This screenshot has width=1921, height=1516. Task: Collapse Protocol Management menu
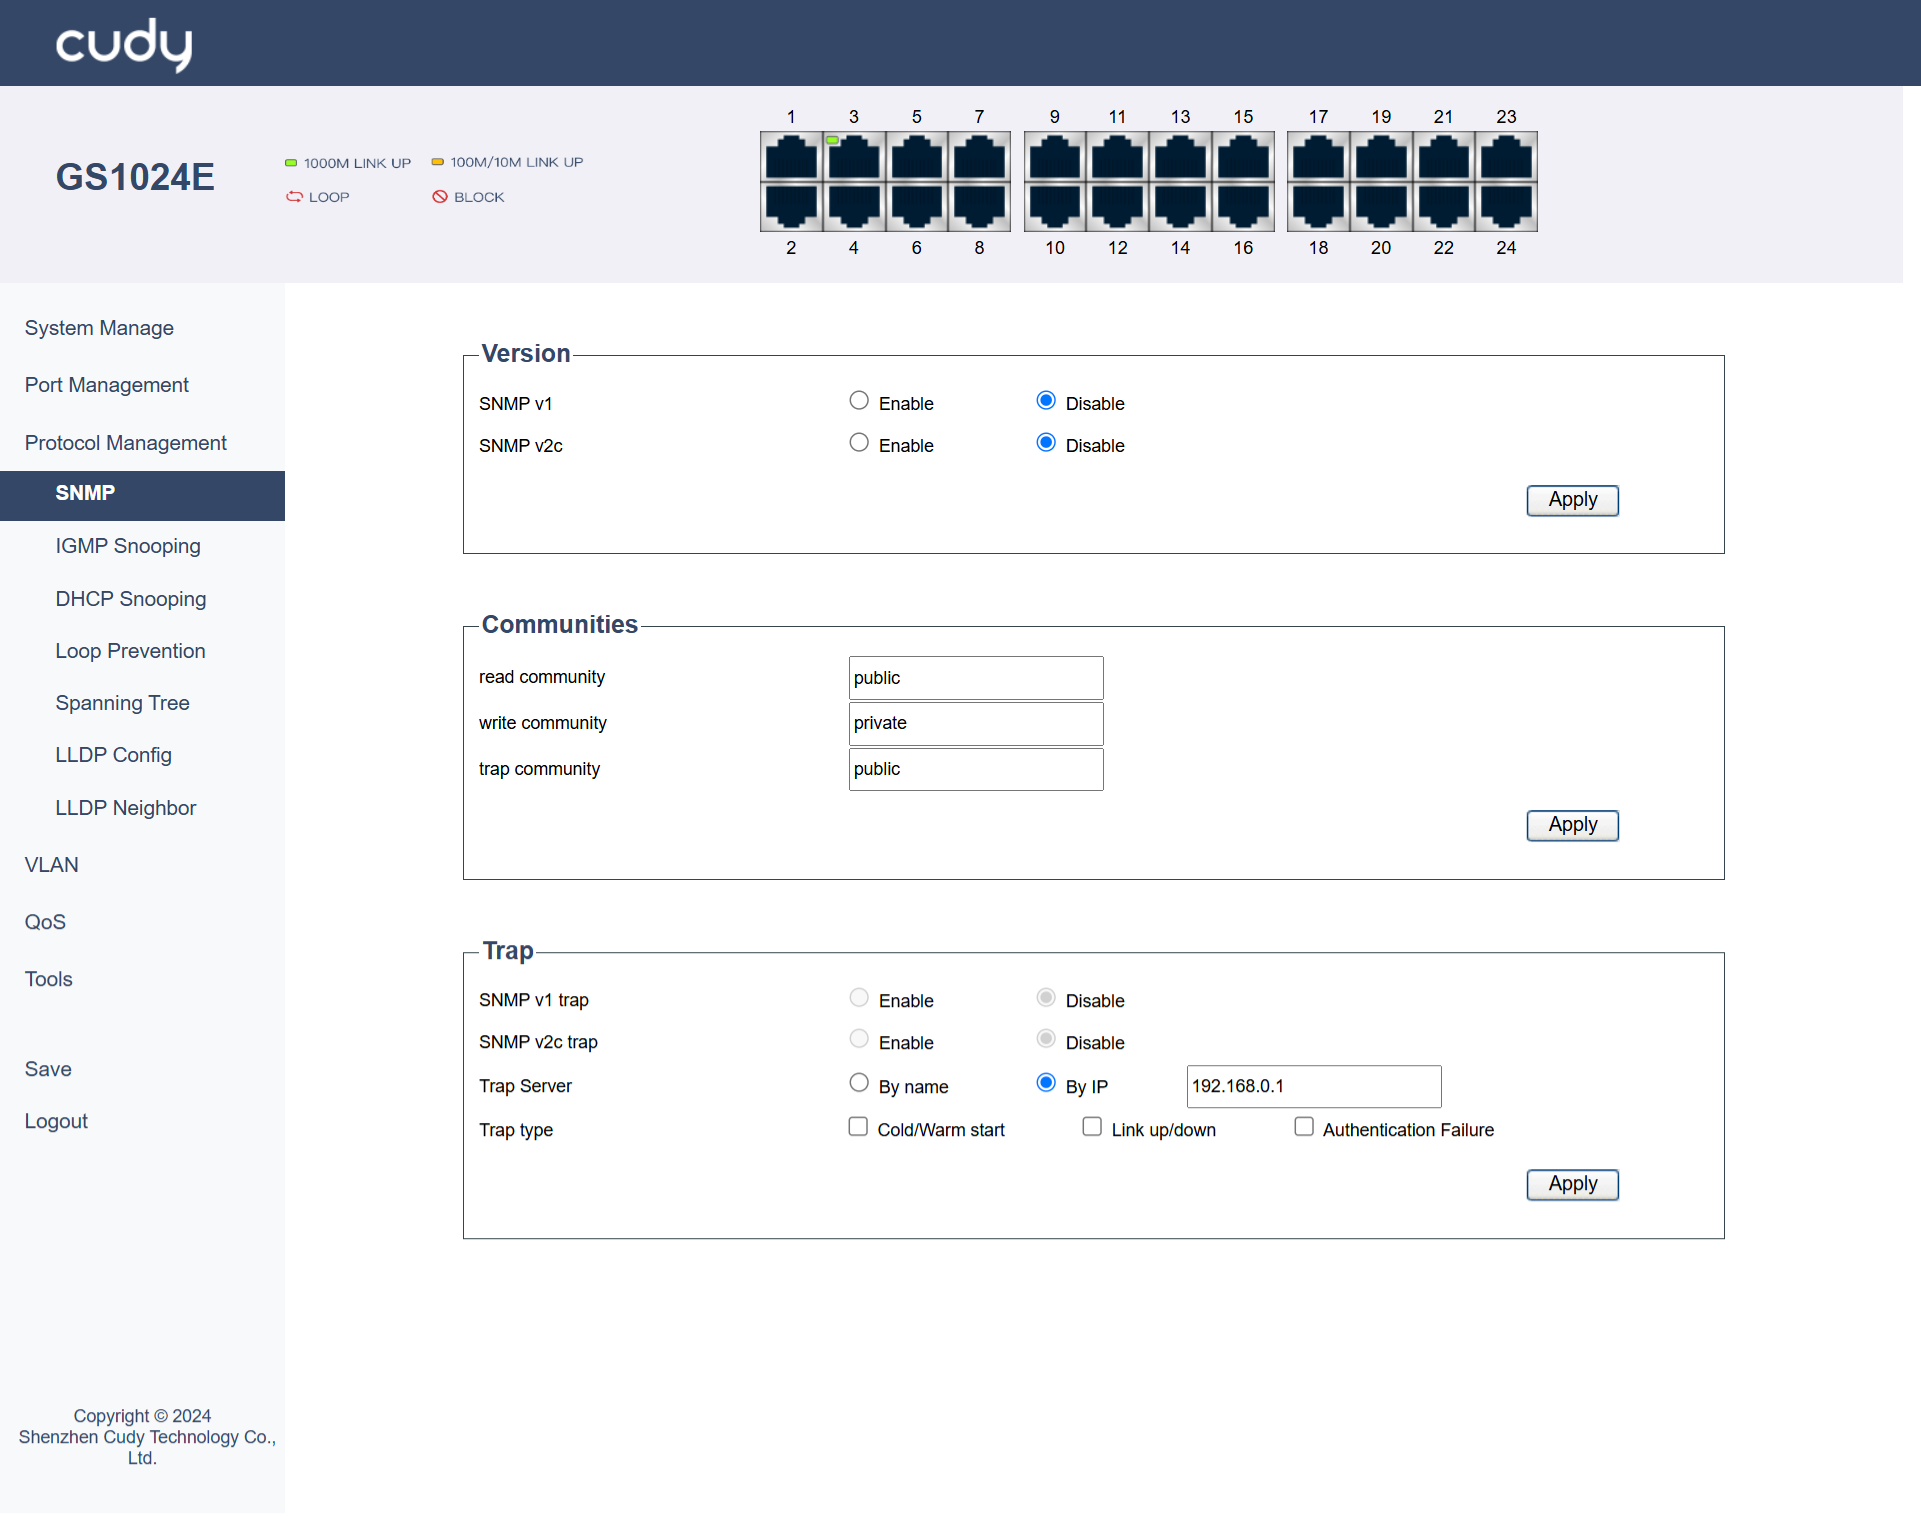pos(125,443)
